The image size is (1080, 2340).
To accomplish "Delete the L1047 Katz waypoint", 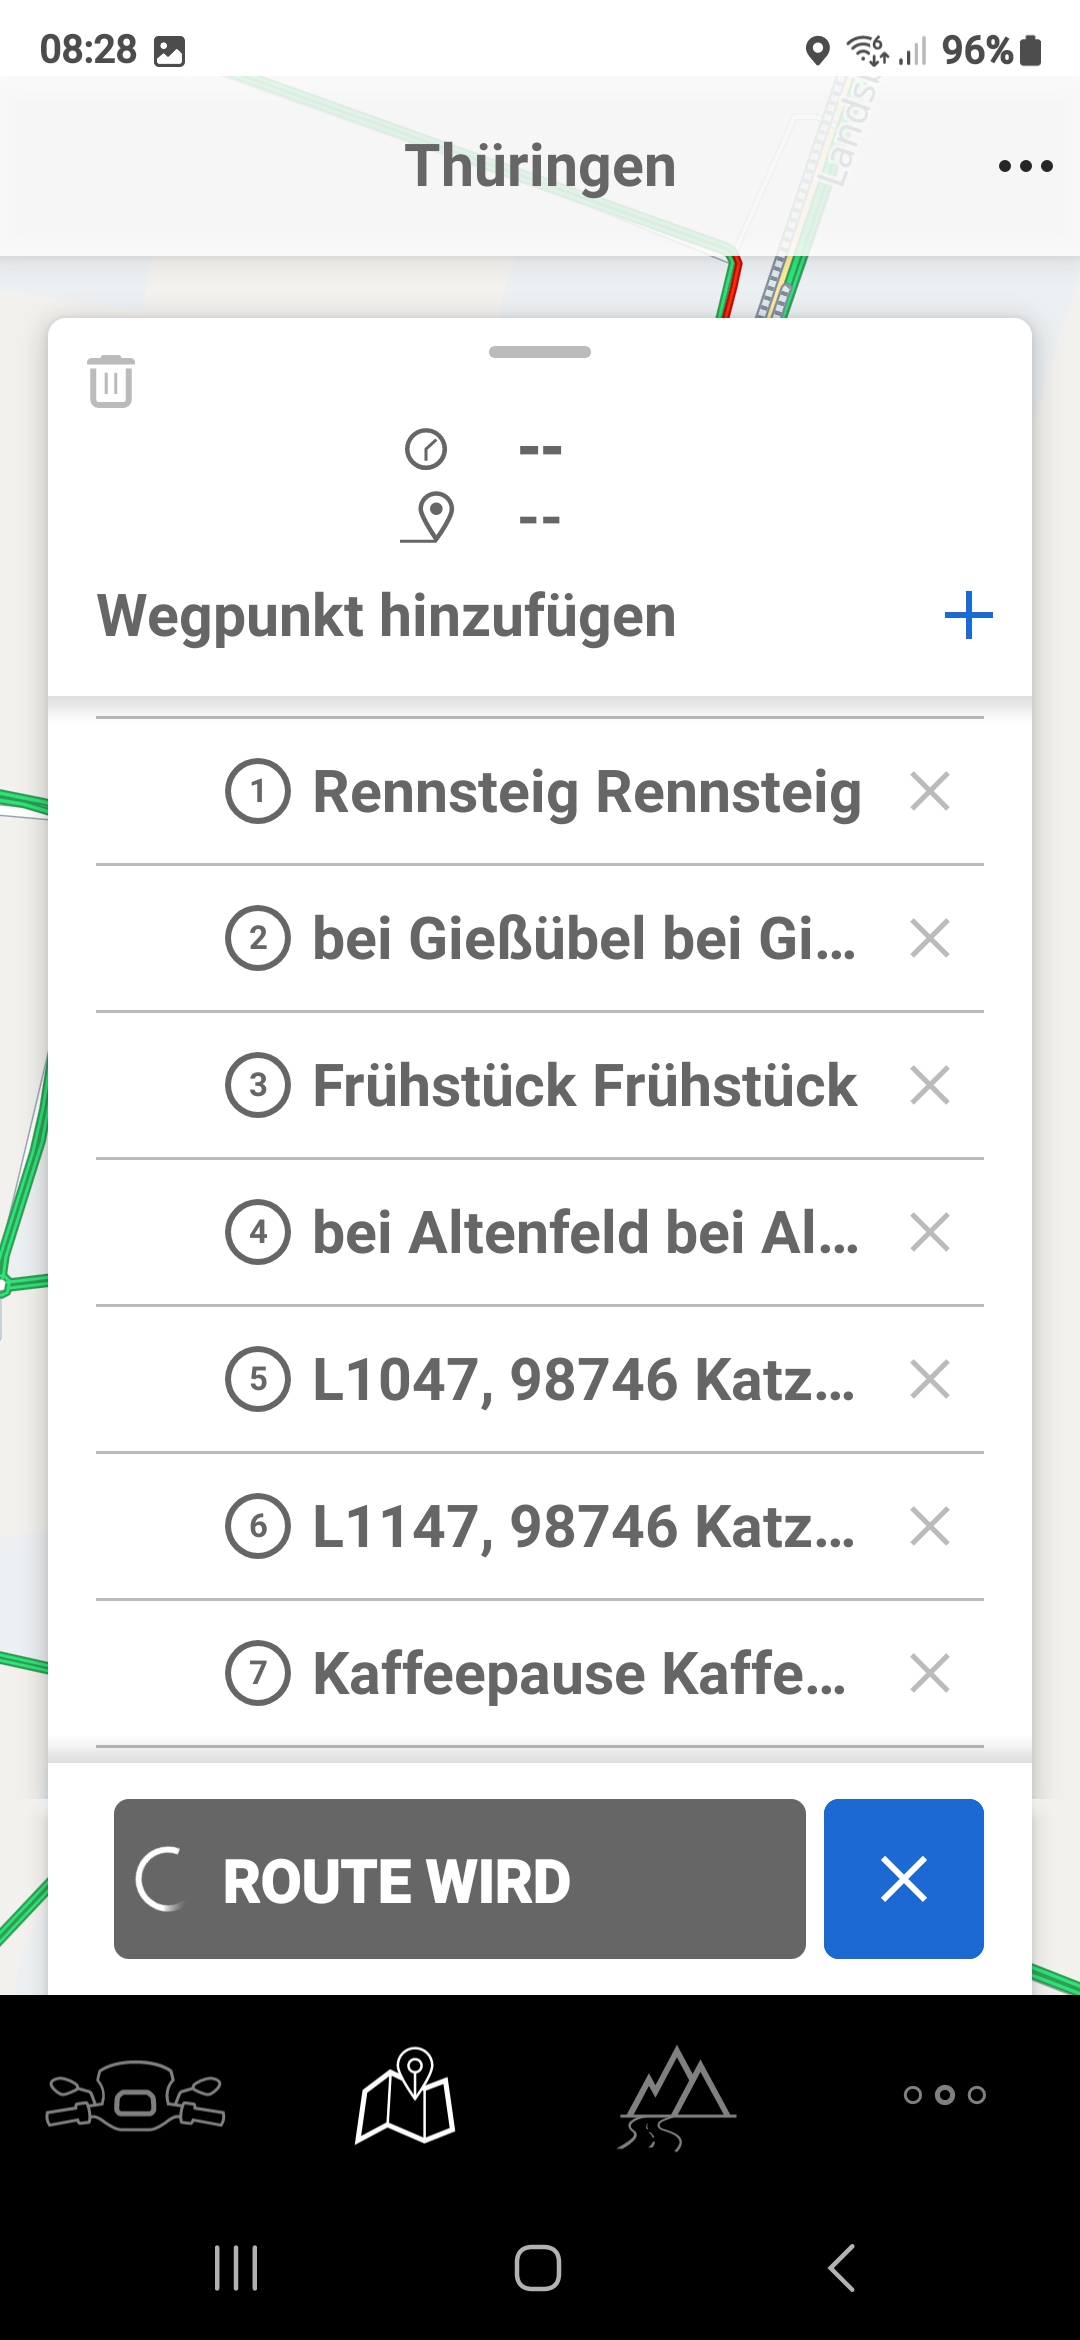I will point(930,1379).
